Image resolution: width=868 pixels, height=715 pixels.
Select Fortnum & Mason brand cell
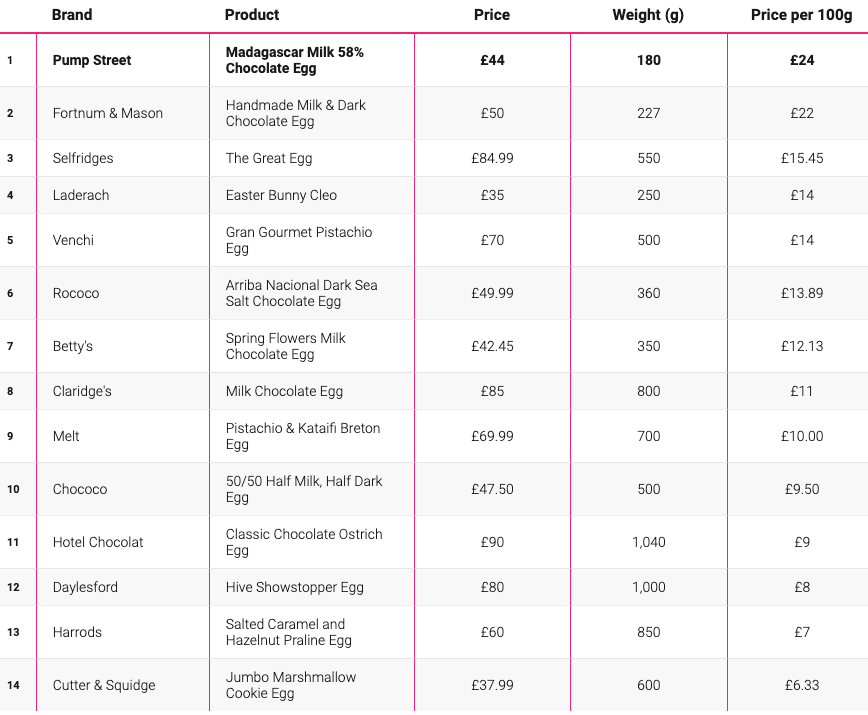pos(123,113)
